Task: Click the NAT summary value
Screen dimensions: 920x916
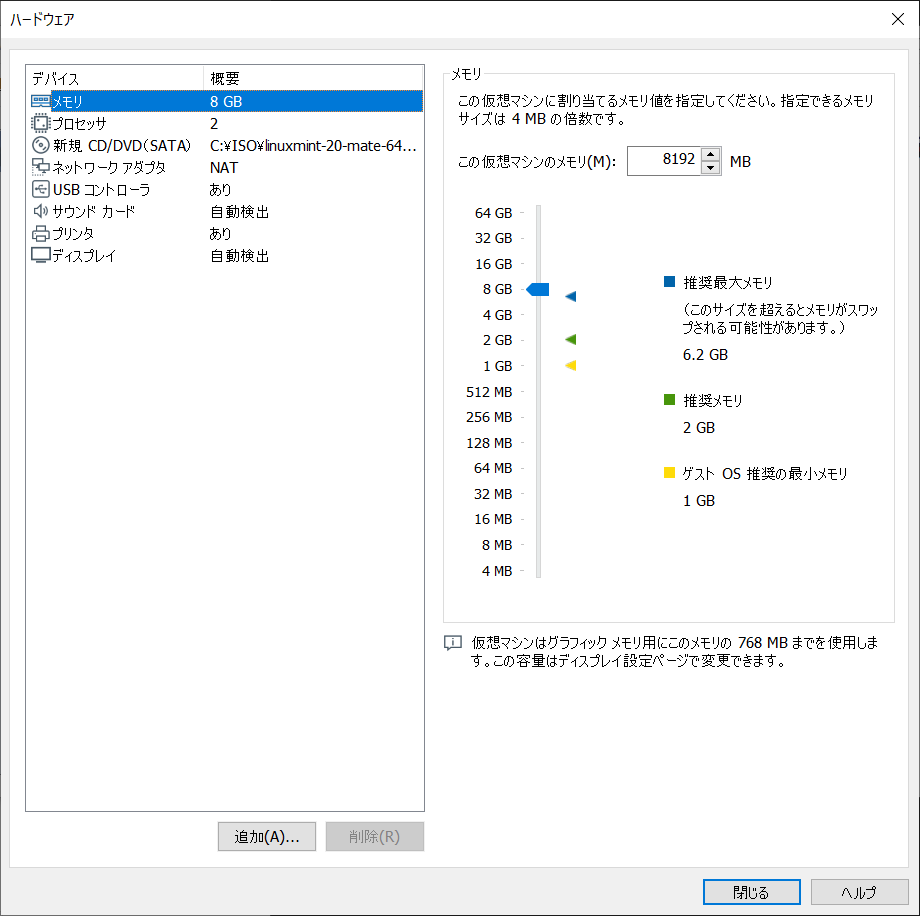Action: [224, 168]
